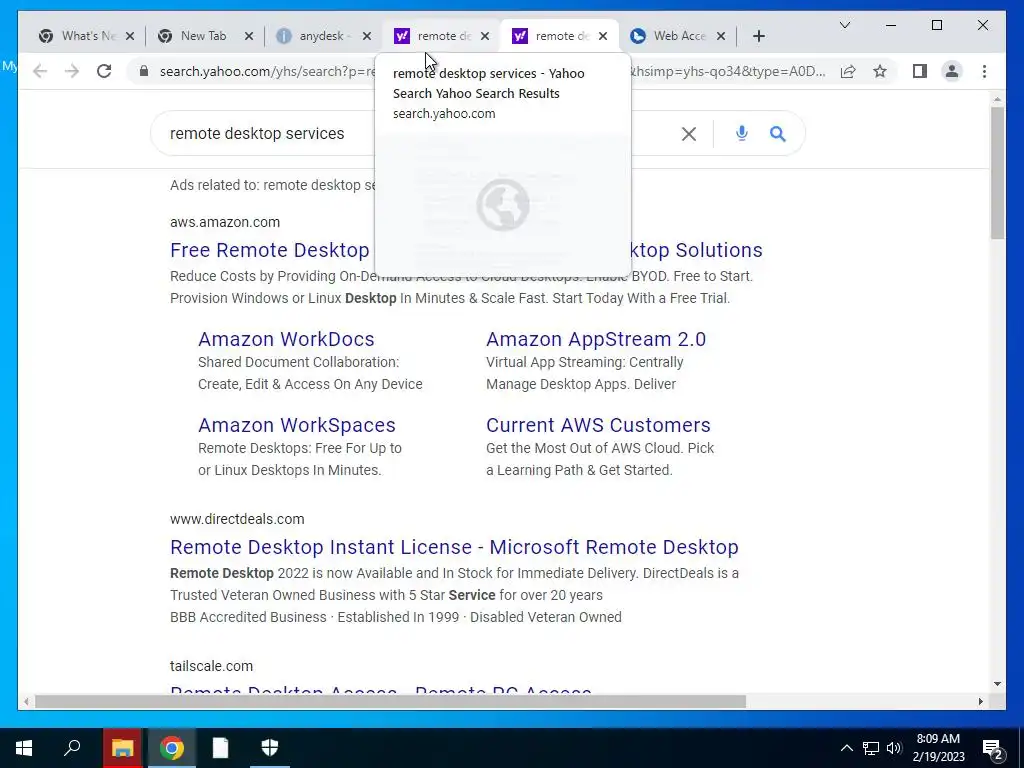Clear the Yahoo search query

point(688,134)
